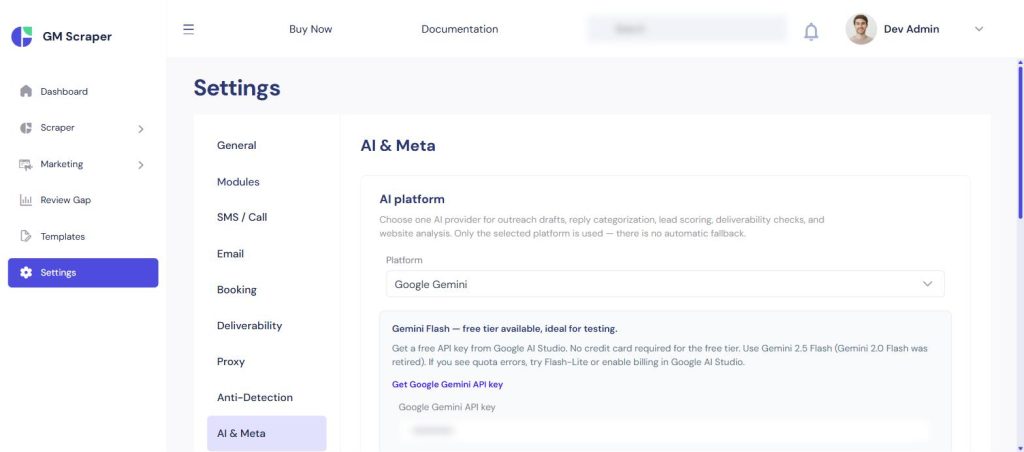Open the Review Gap page label
Viewport: 1024px width, 452px height.
point(65,200)
